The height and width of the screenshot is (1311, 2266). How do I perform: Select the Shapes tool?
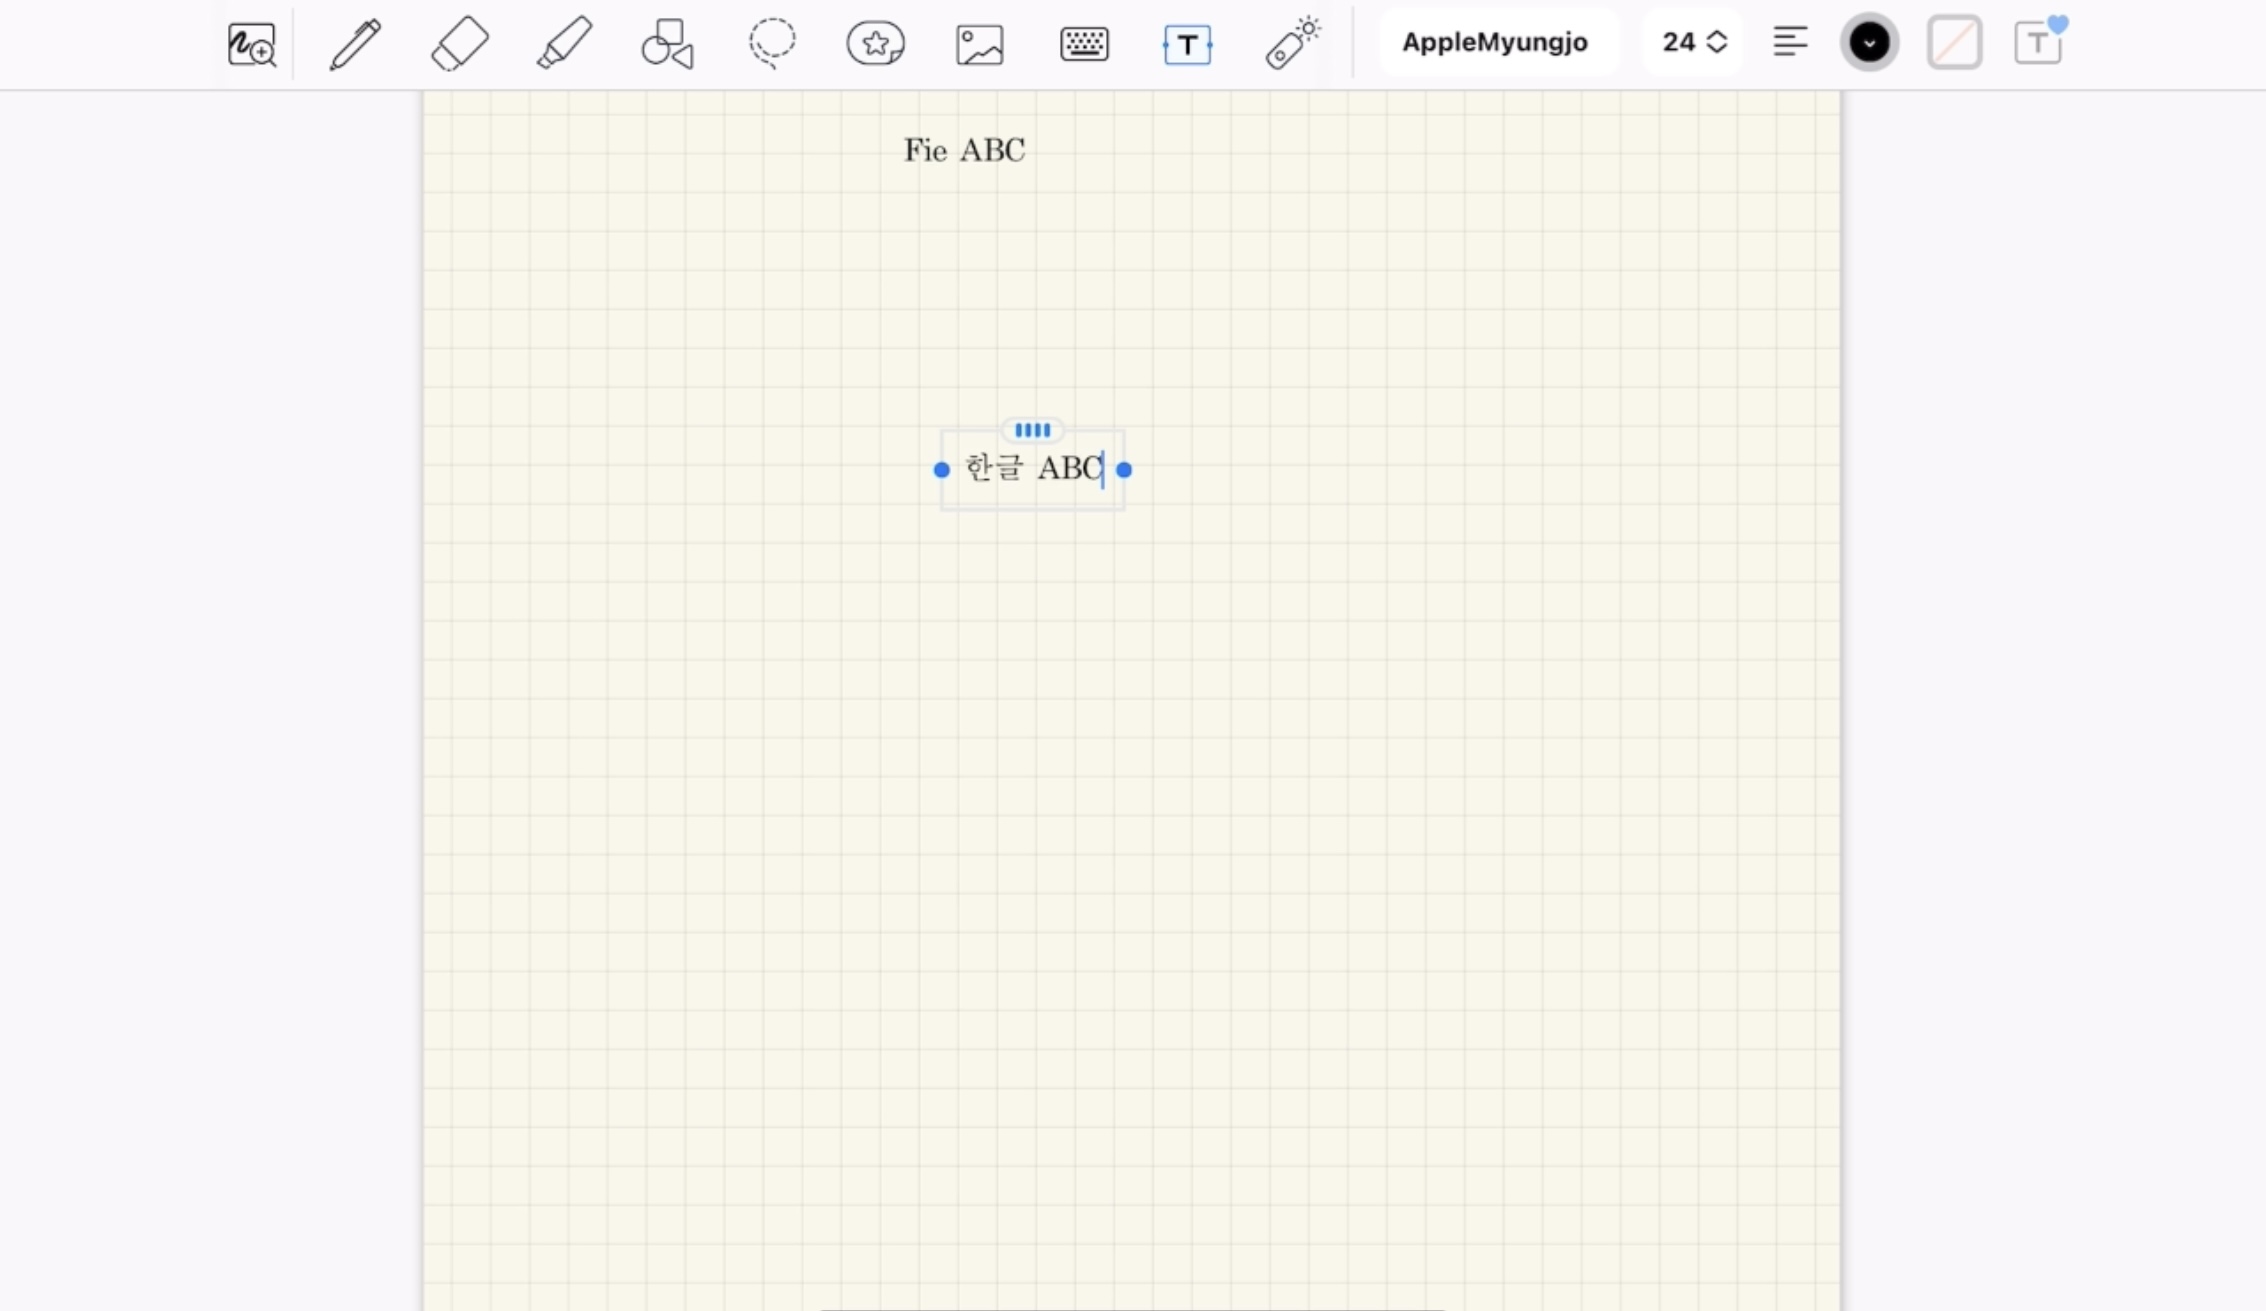click(667, 44)
